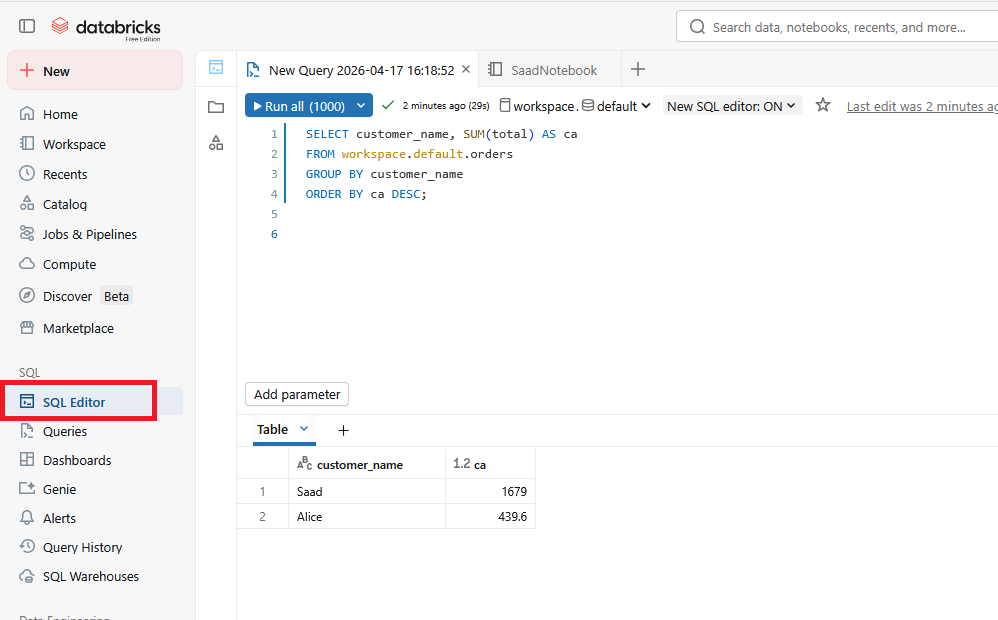Click the search data and notebooks field
The image size is (998, 620).
tap(838, 27)
